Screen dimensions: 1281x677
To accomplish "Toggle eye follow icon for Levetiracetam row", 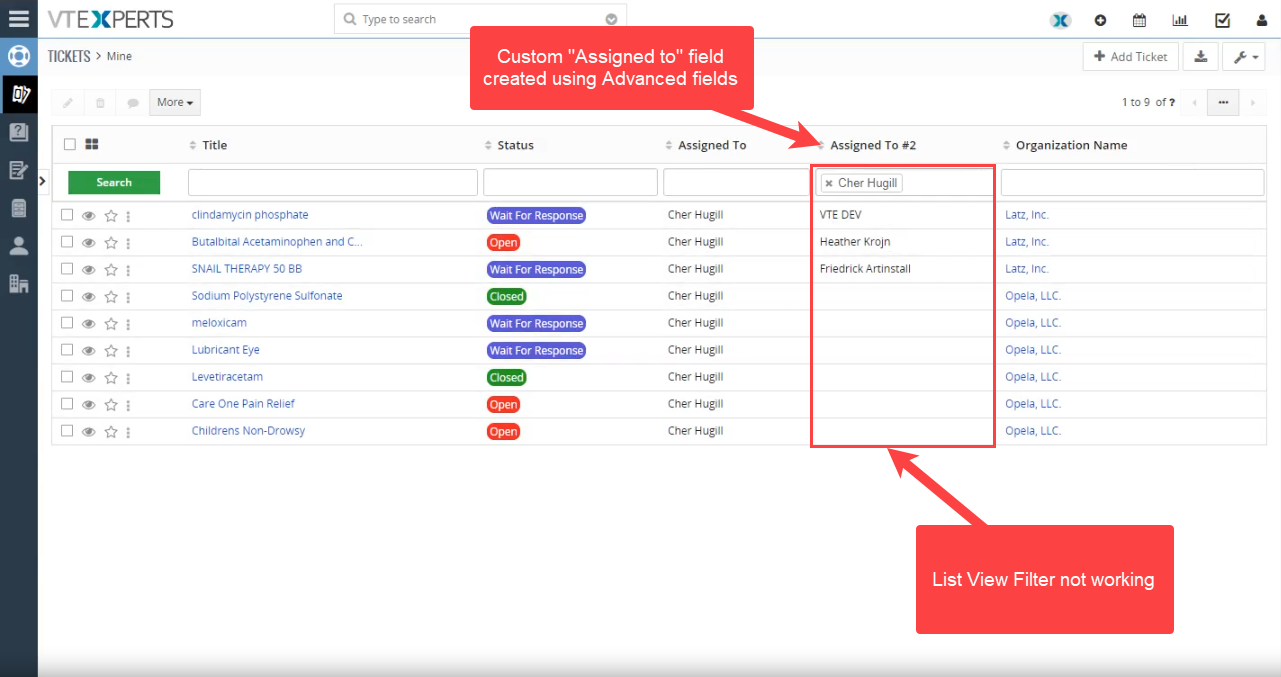I will click(x=89, y=378).
